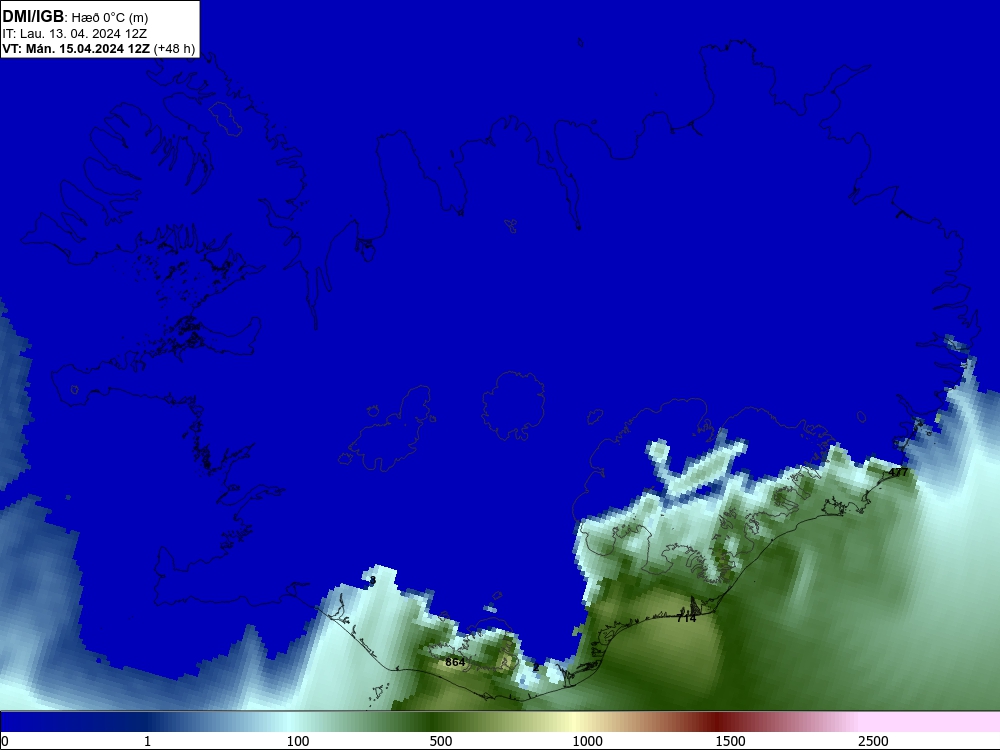Click the color scale label 1000

[587, 741]
